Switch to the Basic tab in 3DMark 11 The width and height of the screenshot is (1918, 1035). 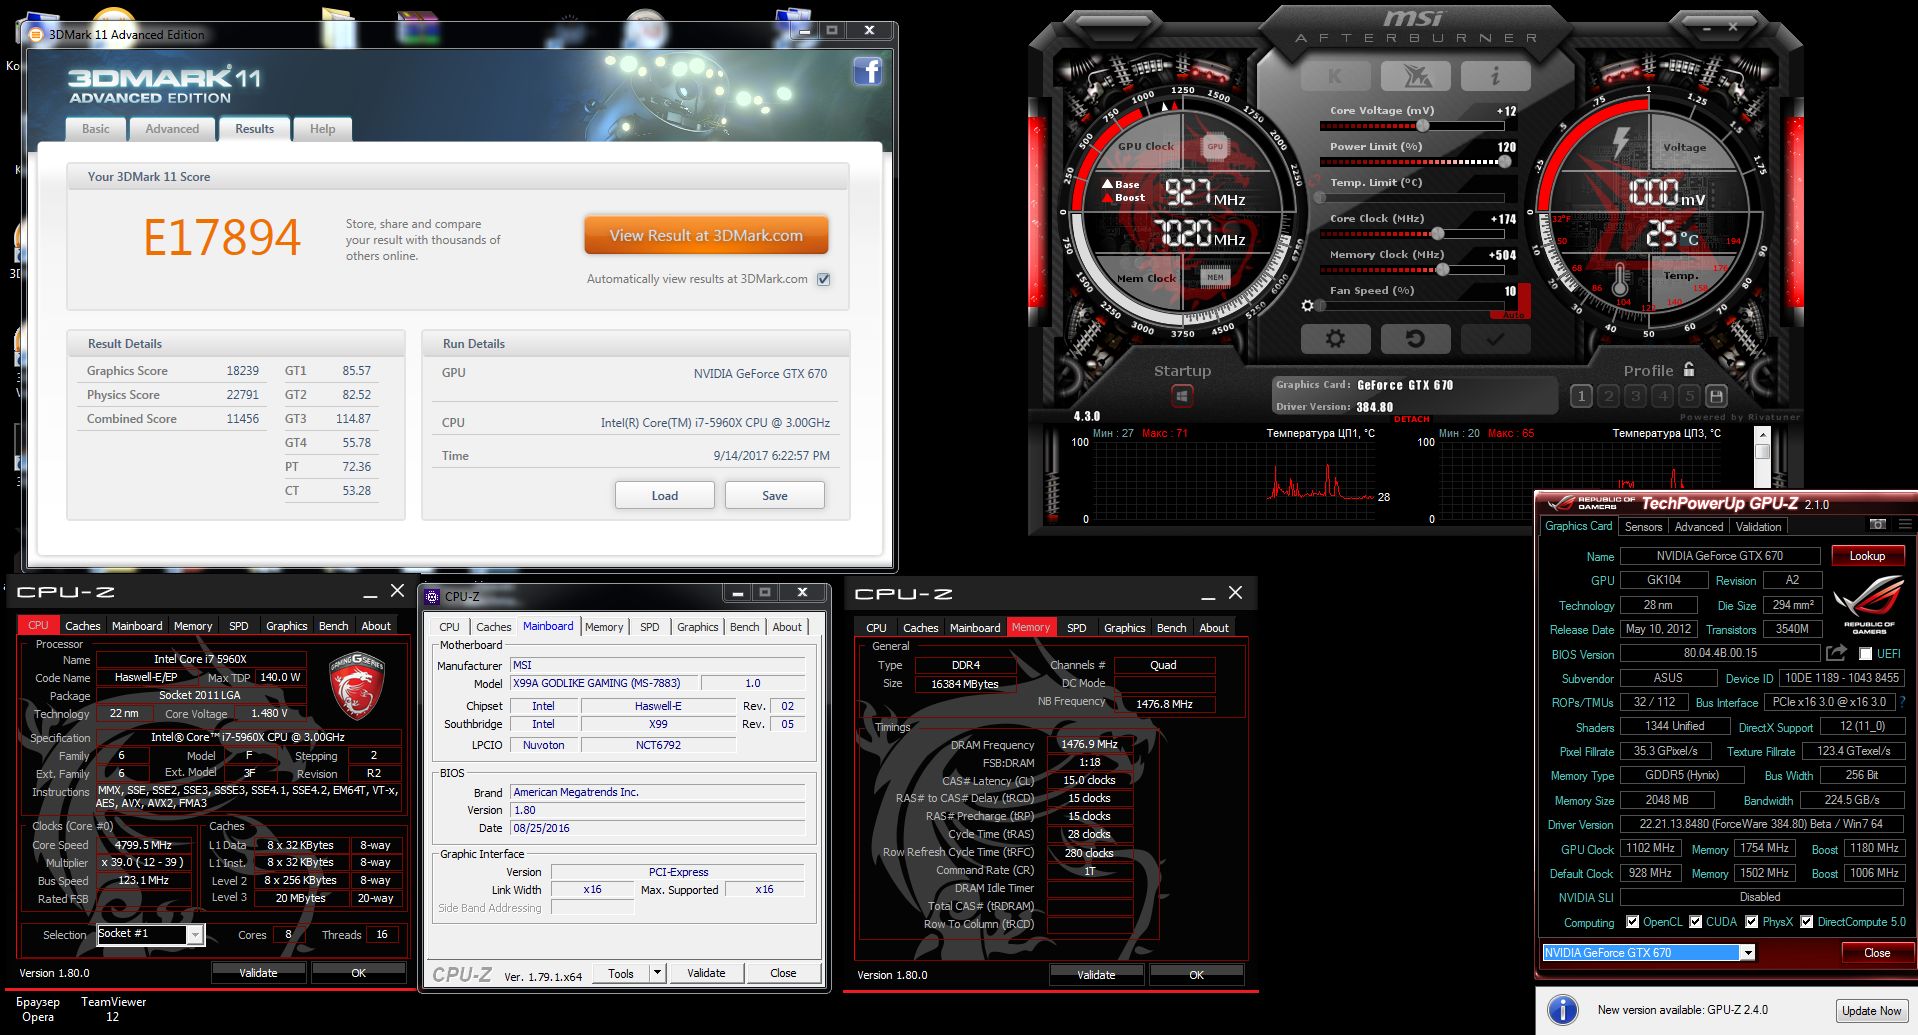click(x=96, y=129)
